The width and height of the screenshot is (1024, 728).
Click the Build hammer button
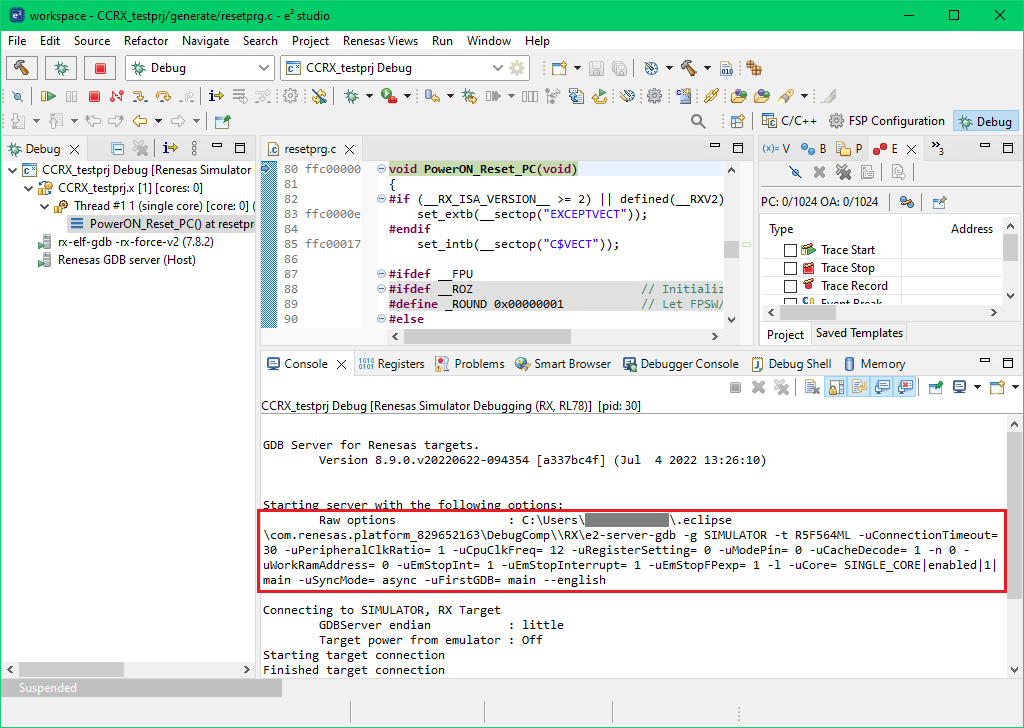[21, 68]
